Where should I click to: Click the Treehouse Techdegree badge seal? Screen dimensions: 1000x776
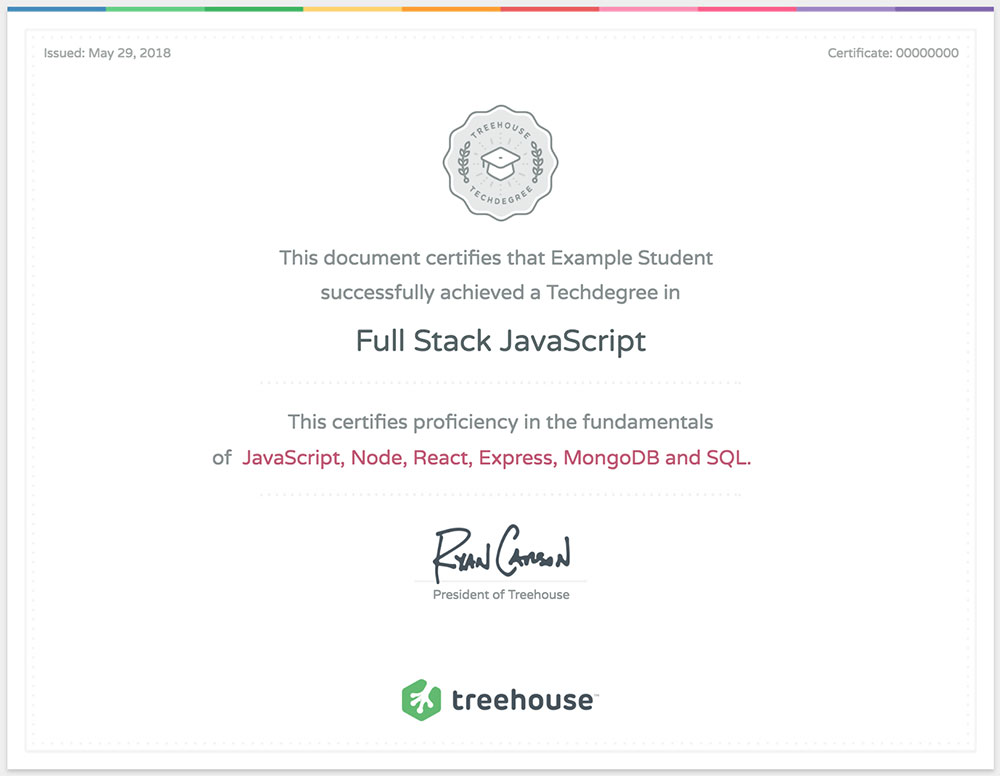[501, 163]
